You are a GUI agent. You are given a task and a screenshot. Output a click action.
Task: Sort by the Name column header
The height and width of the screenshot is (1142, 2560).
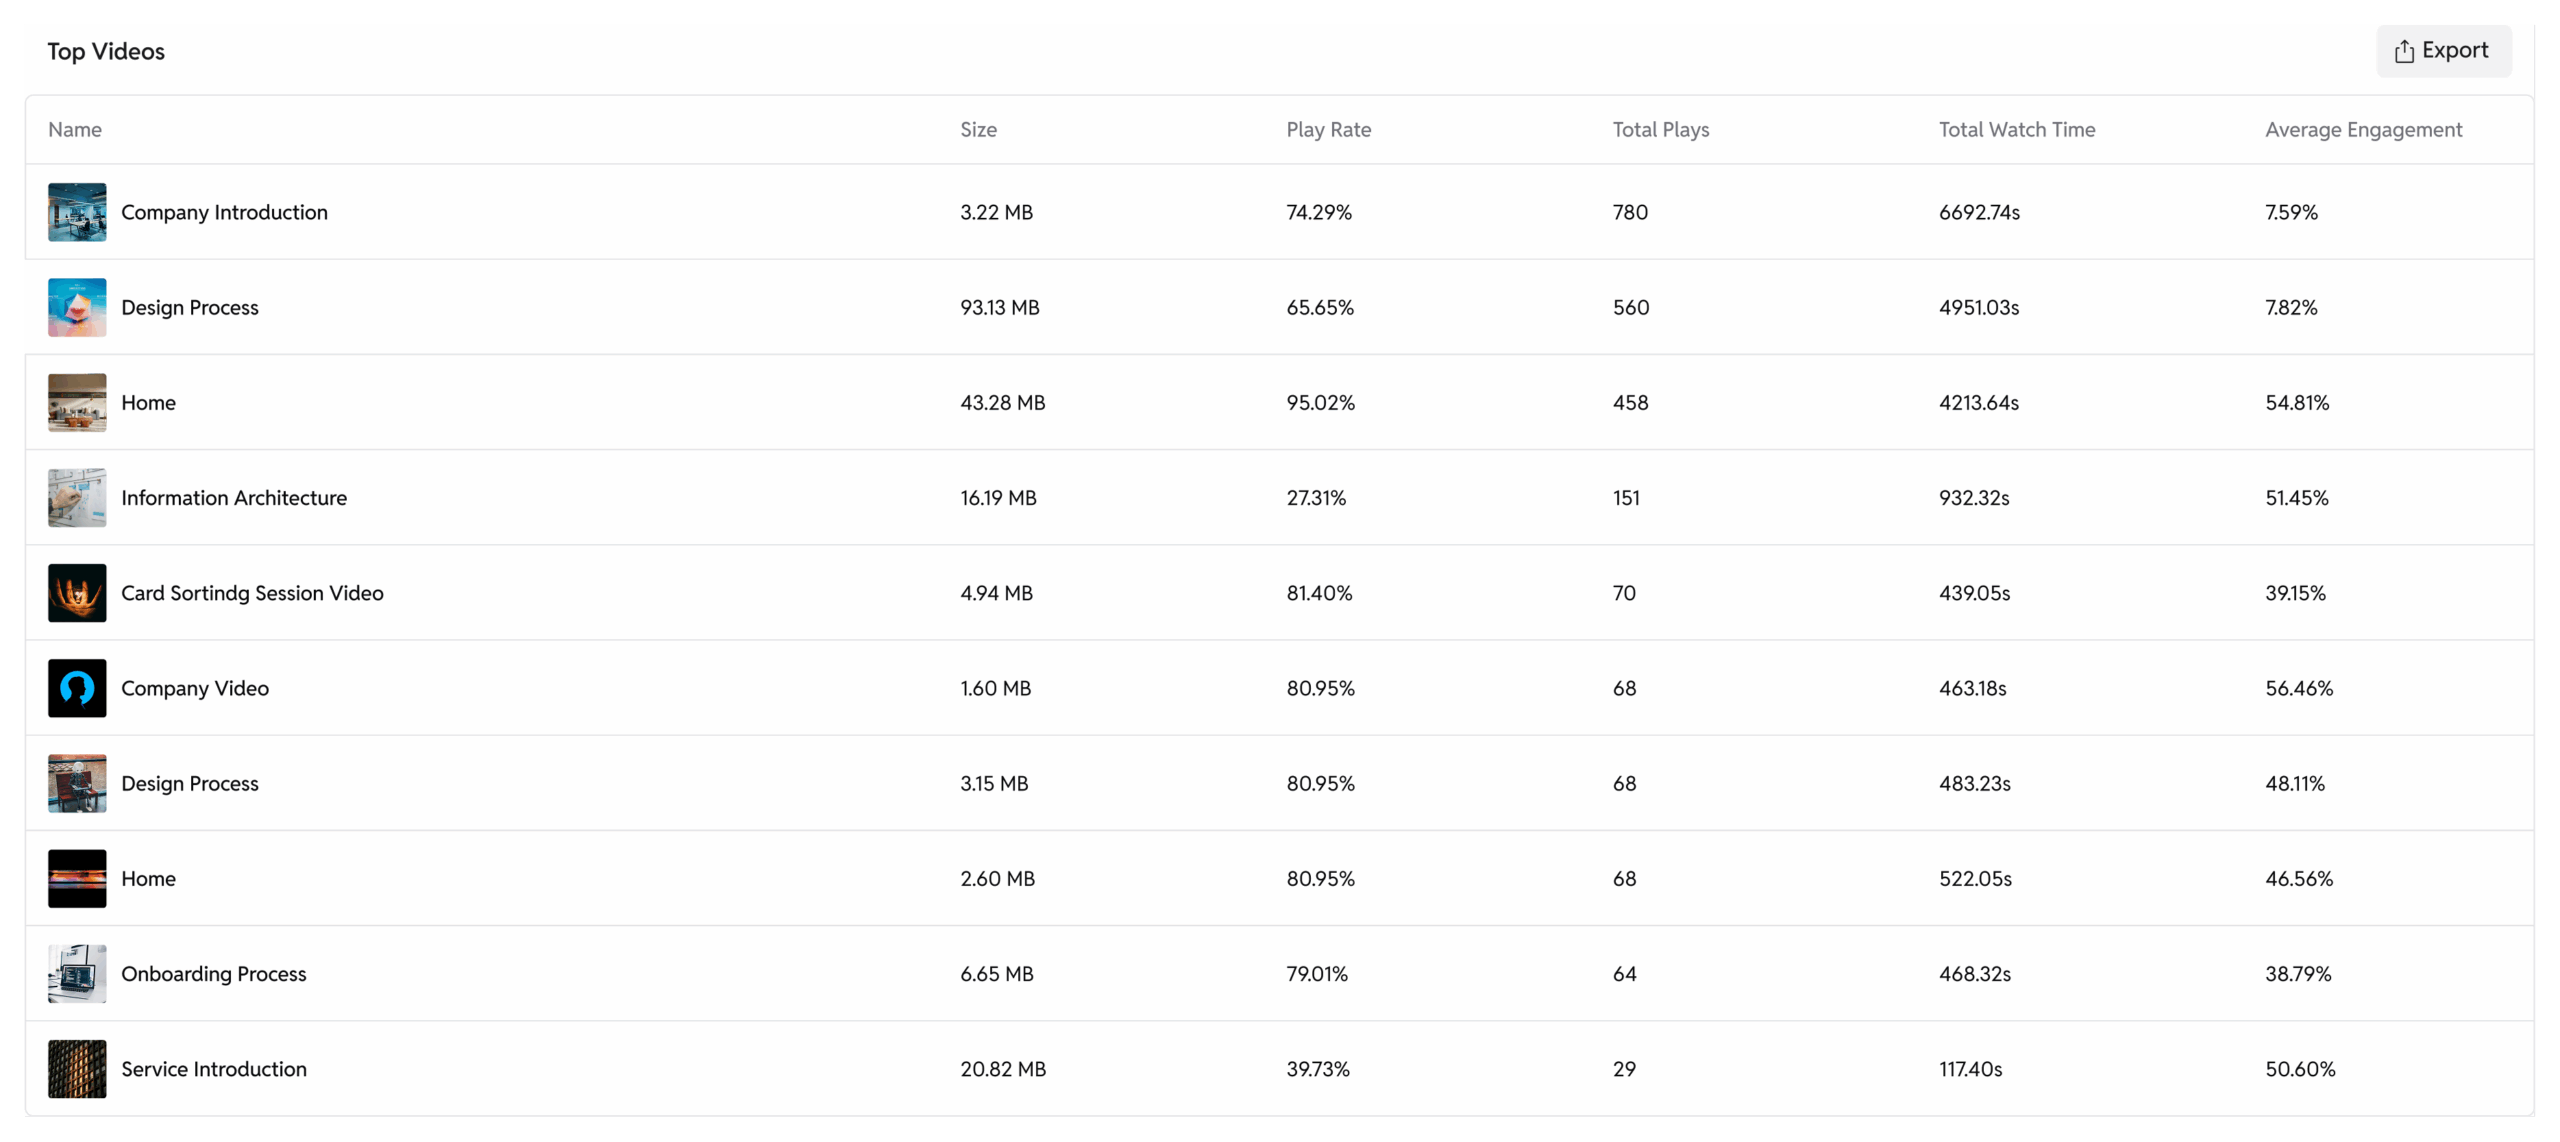pos(75,129)
